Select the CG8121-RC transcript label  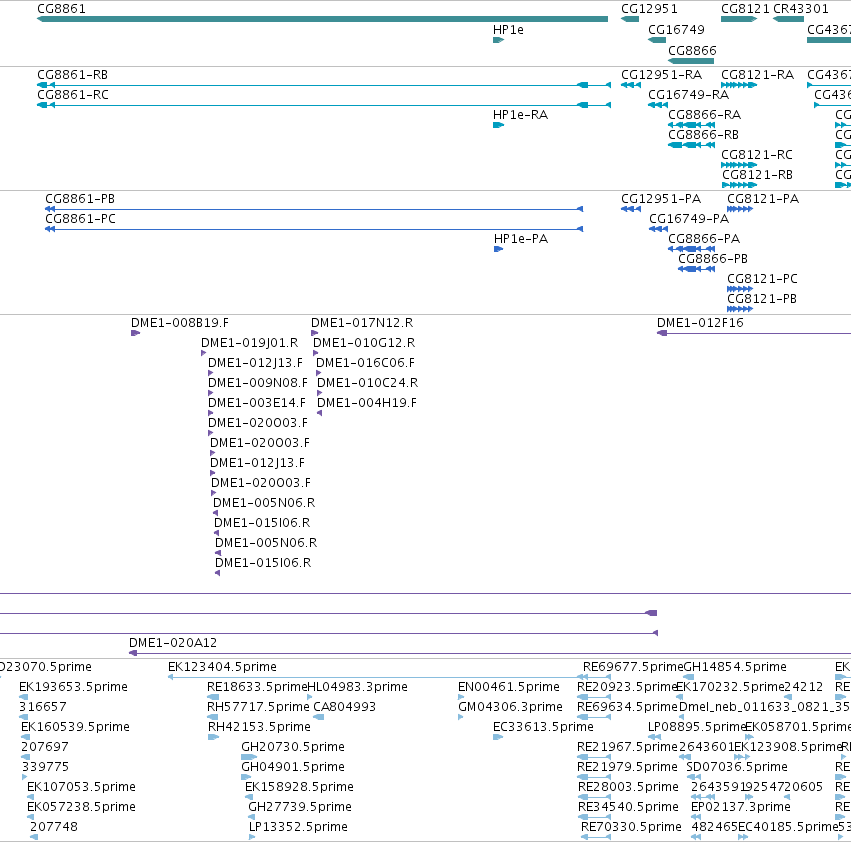757,155
